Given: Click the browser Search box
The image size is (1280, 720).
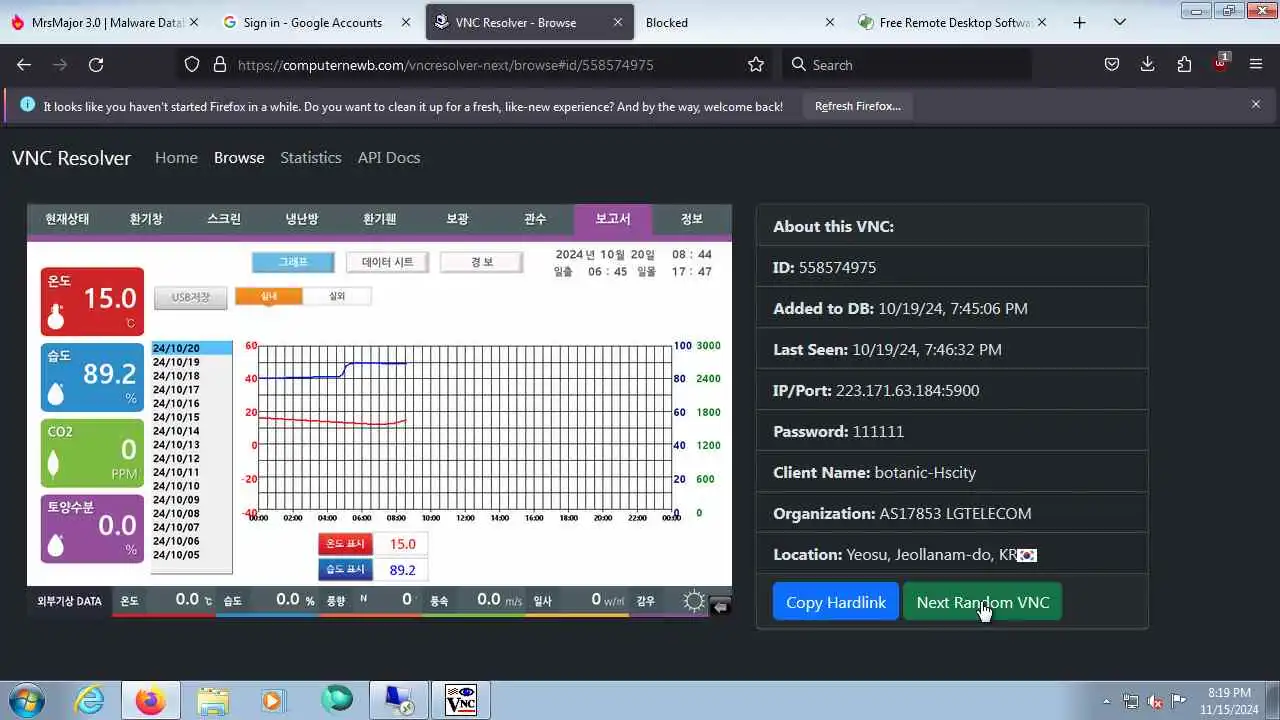Looking at the screenshot, I should (908, 65).
